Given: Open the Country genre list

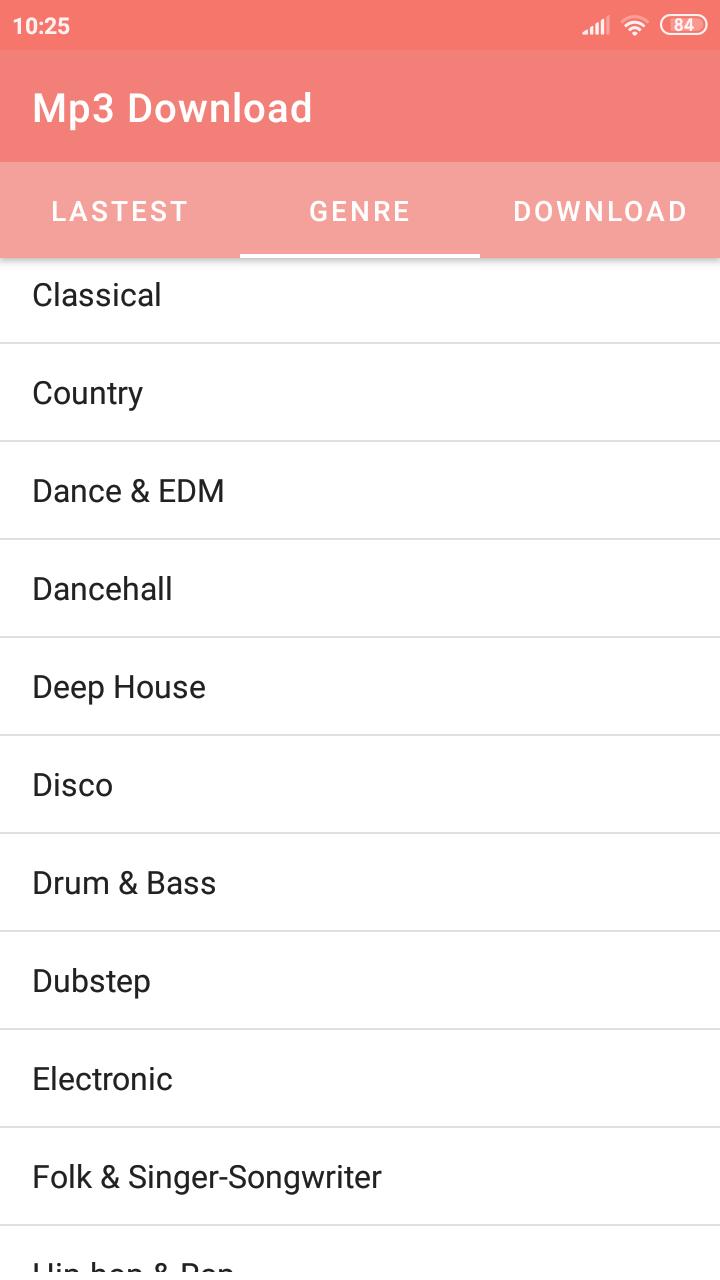Looking at the screenshot, I should [360, 393].
